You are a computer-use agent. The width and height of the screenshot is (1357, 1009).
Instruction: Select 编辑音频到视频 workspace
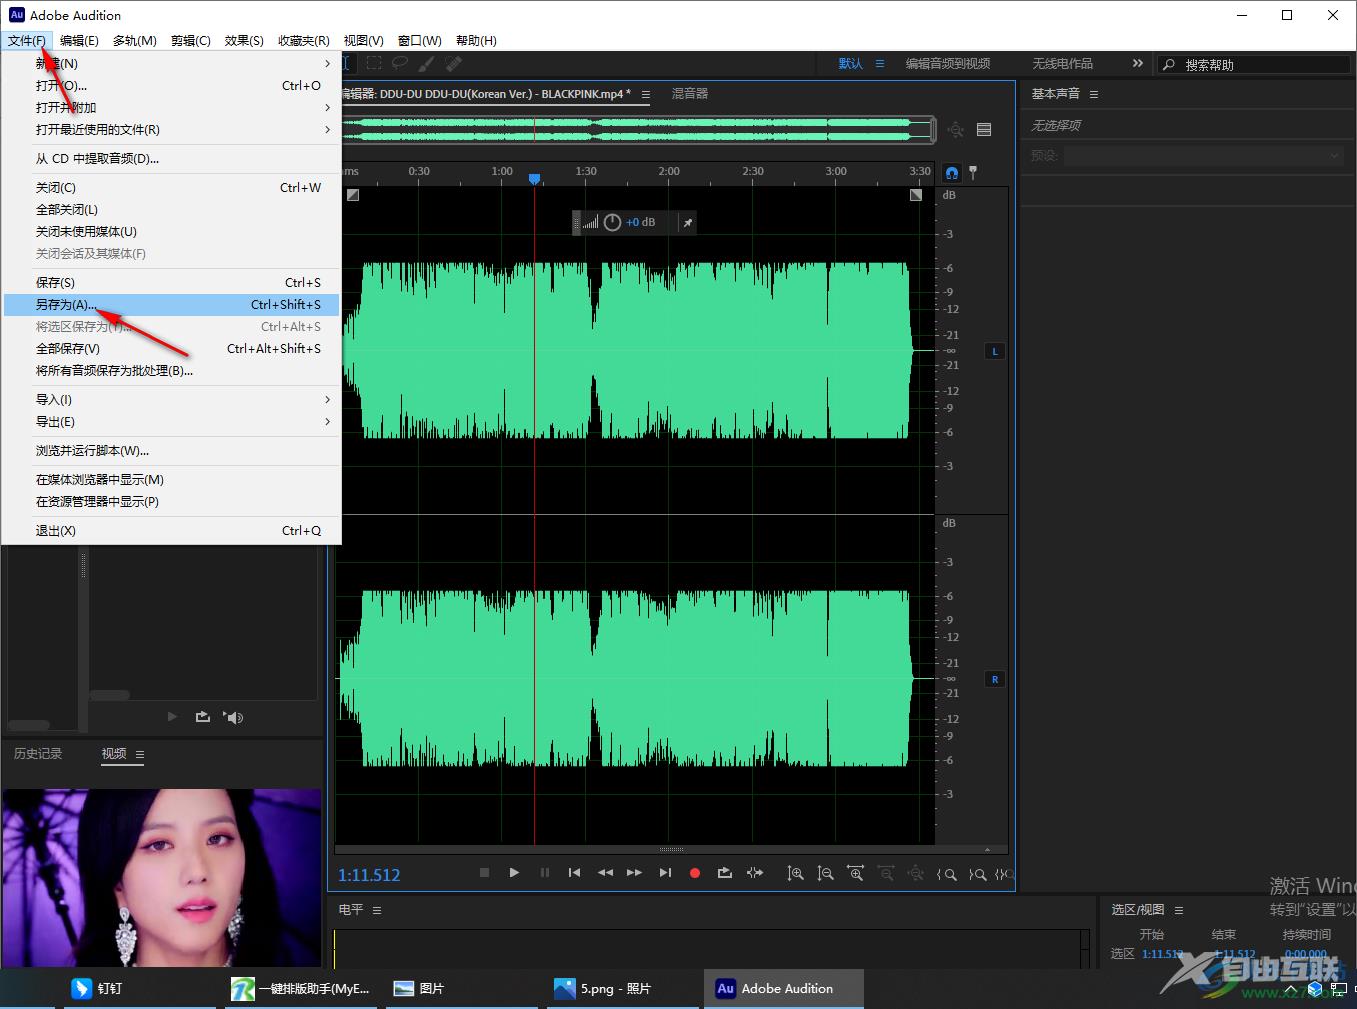click(948, 63)
